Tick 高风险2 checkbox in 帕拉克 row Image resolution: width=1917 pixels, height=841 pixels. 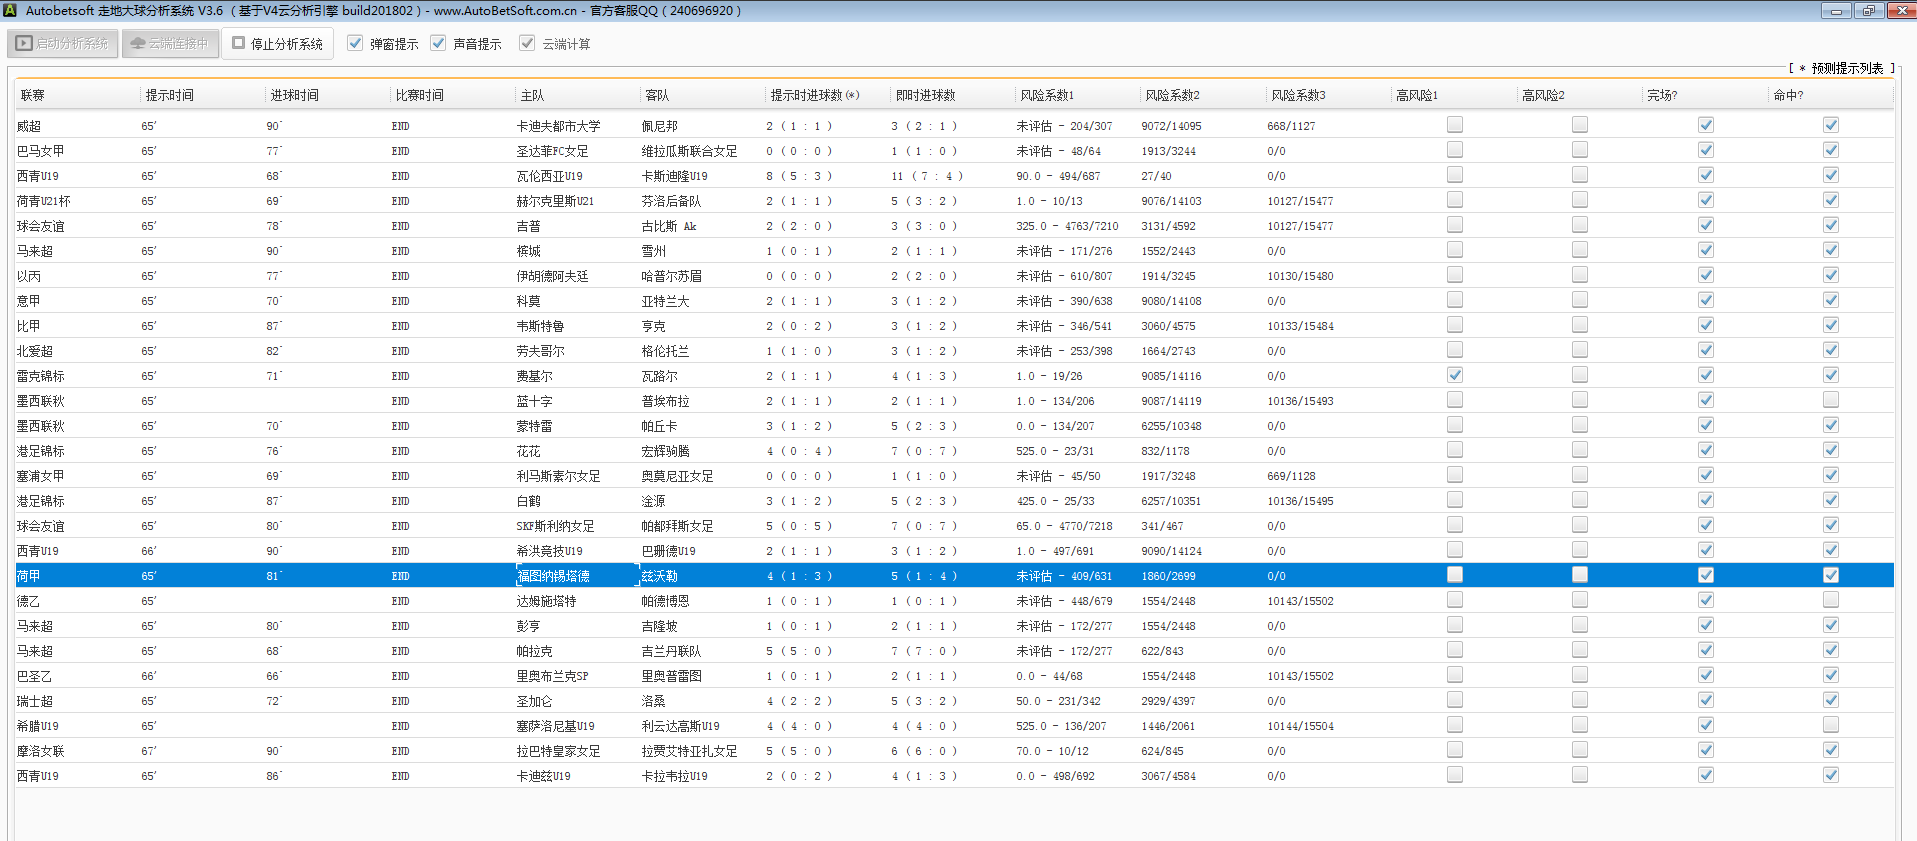1579,650
